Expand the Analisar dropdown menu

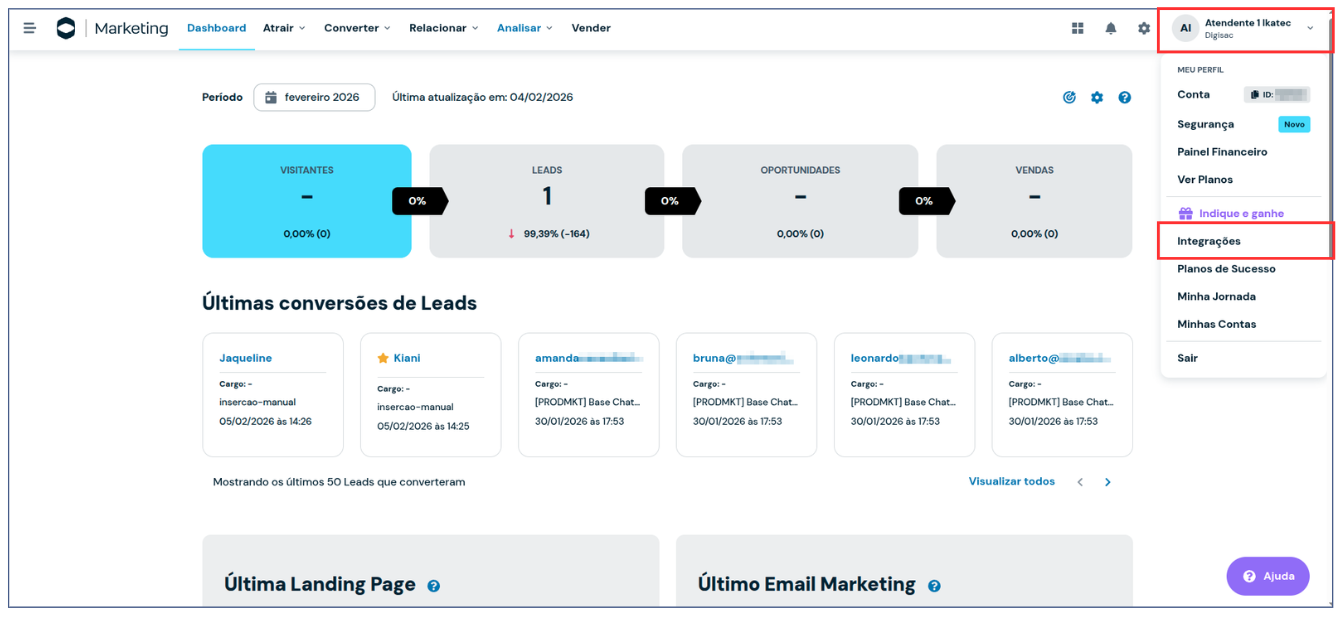click(524, 28)
